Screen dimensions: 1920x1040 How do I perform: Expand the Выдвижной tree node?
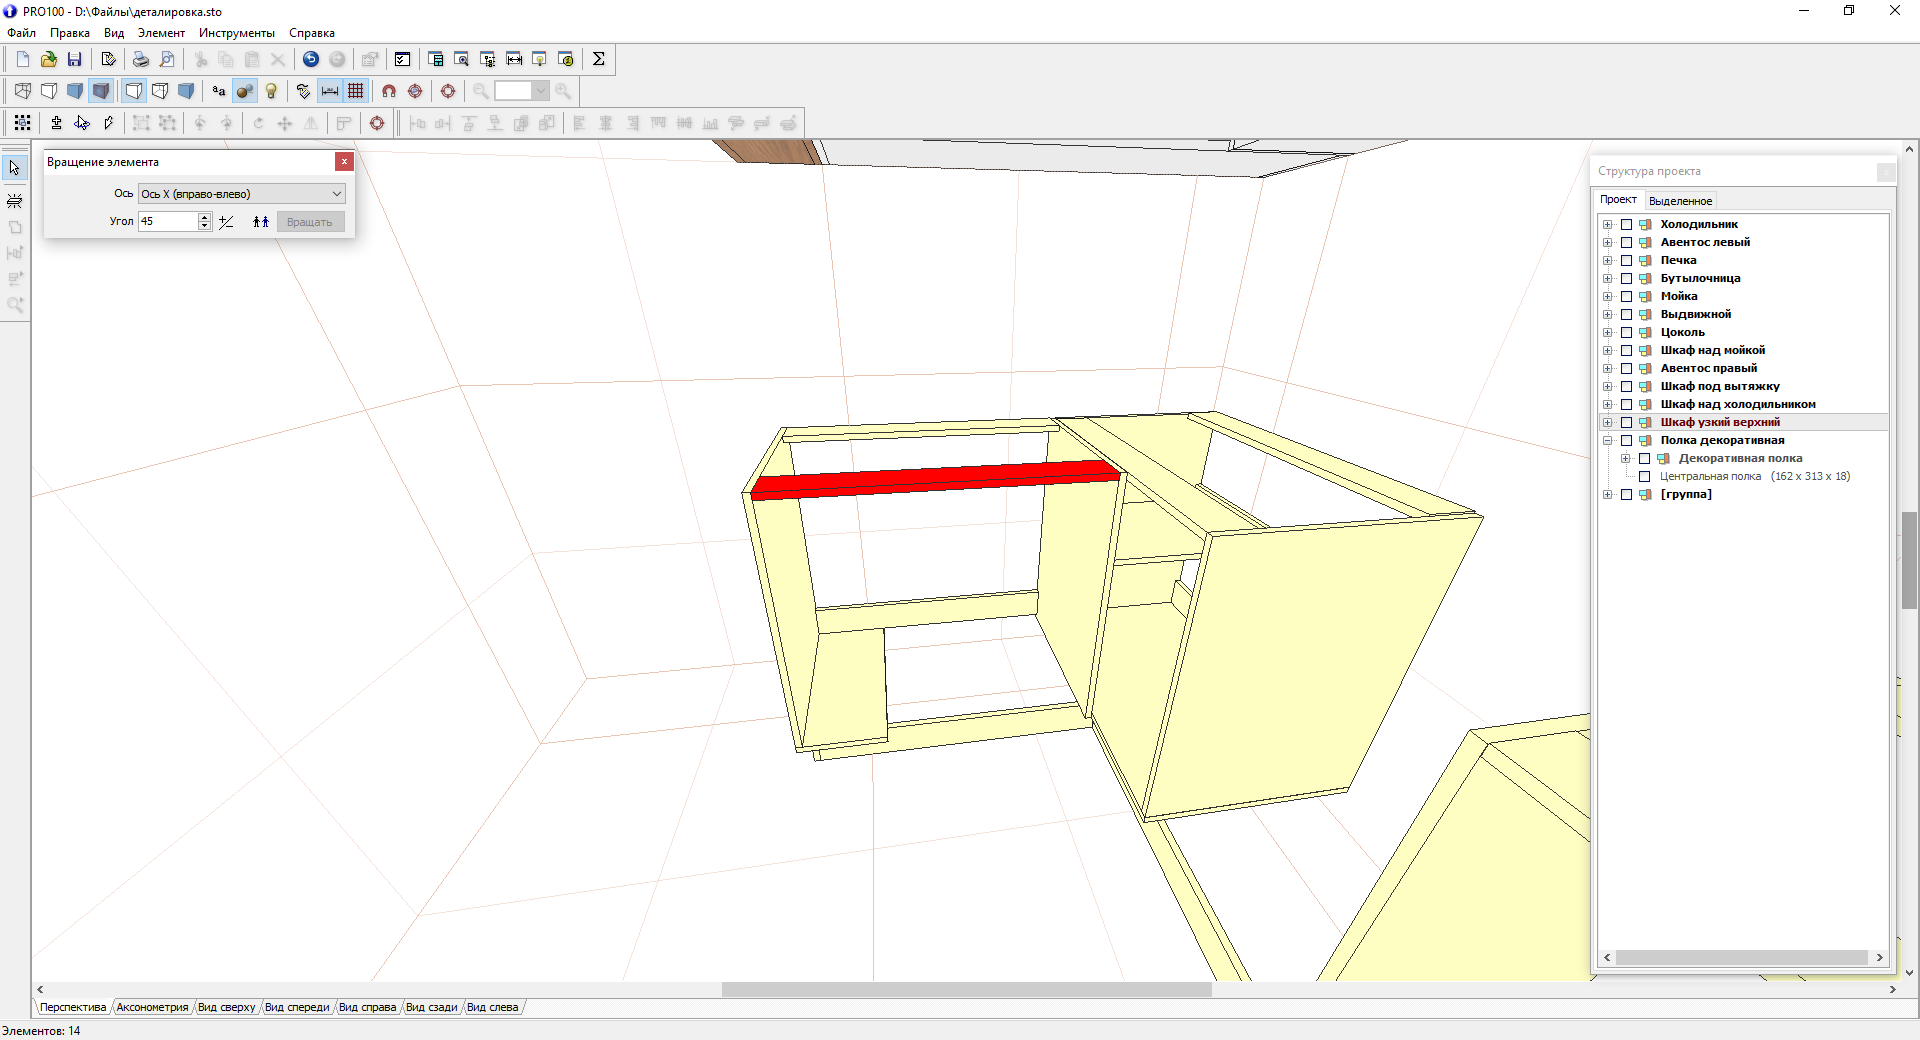point(1608,315)
